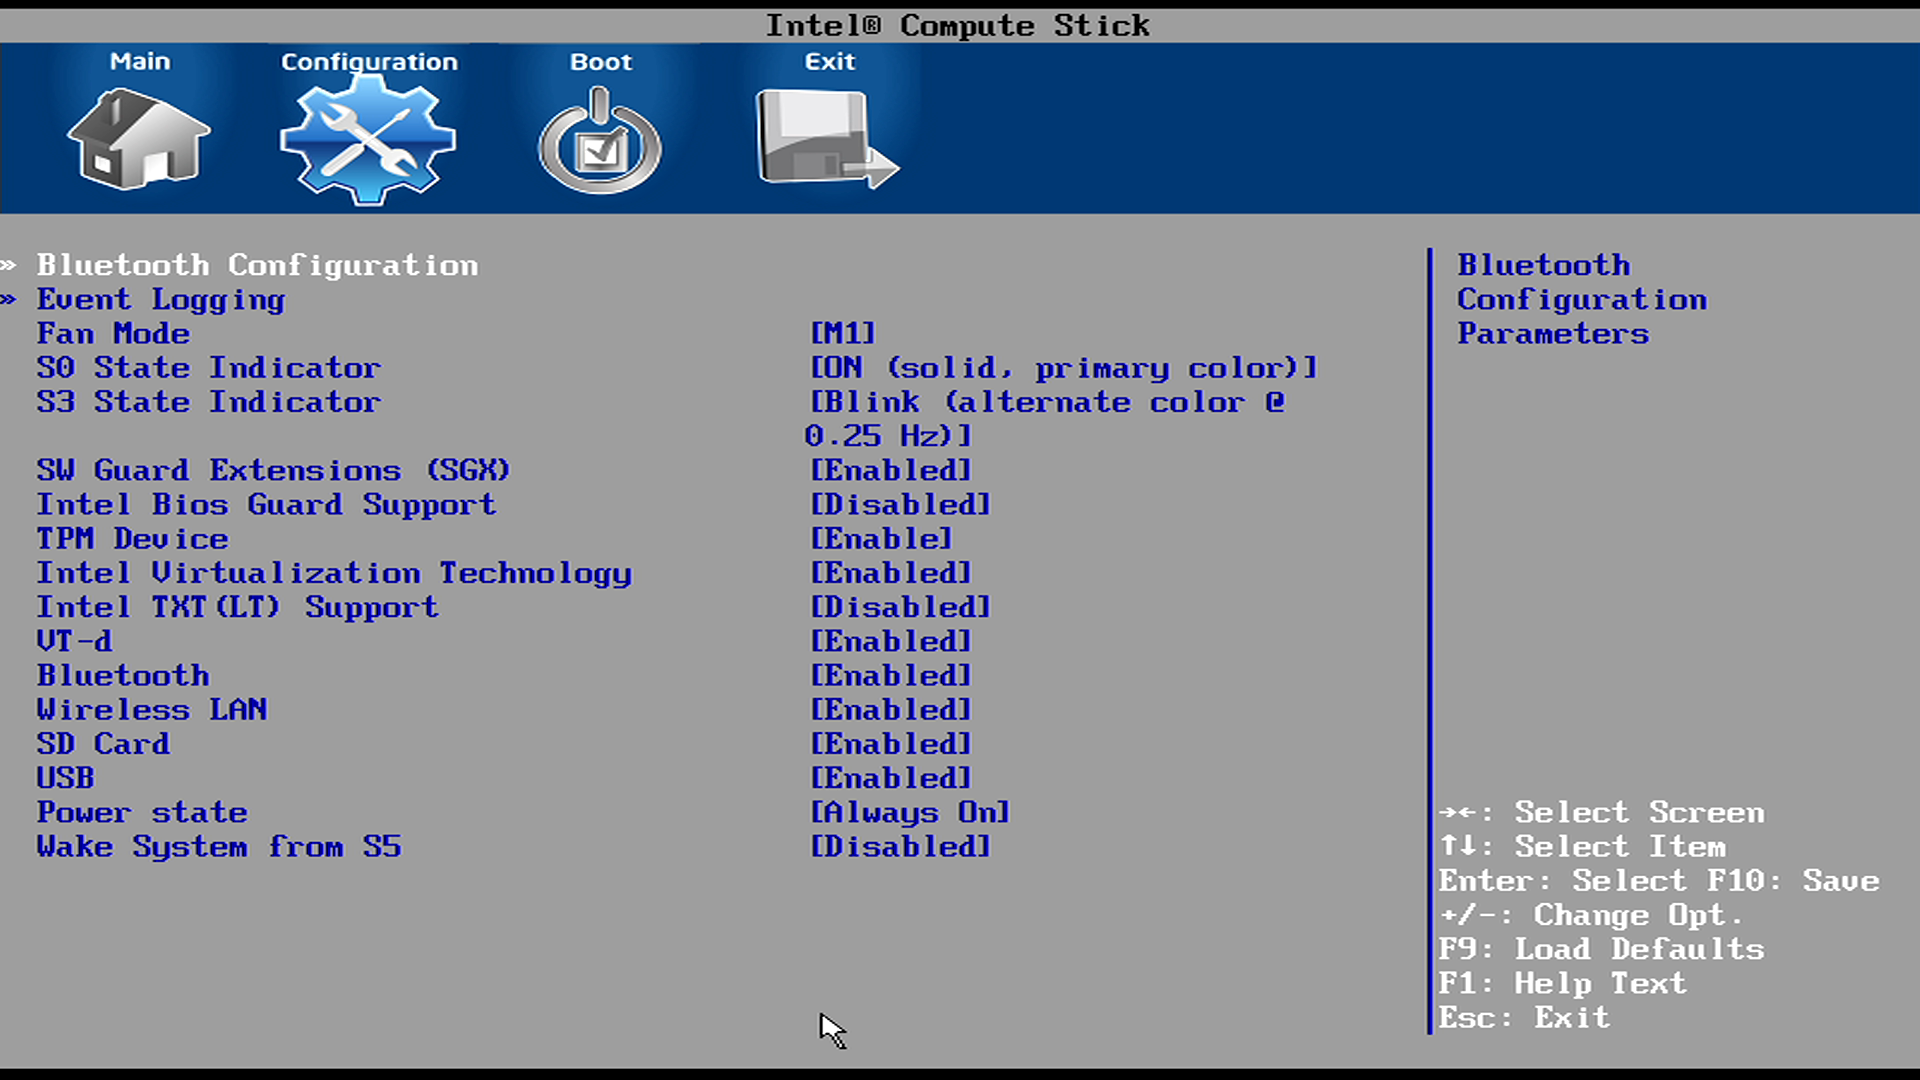This screenshot has height=1080, width=1920.
Task: Open the Boot tab label
Action: (x=600, y=62)
